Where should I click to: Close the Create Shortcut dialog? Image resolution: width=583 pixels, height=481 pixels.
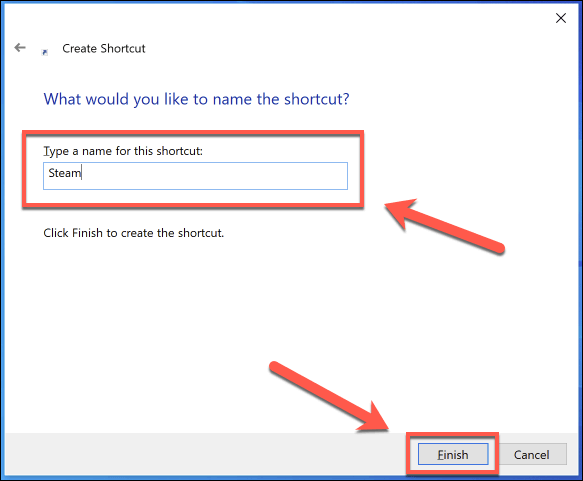[x=561, y=18]
